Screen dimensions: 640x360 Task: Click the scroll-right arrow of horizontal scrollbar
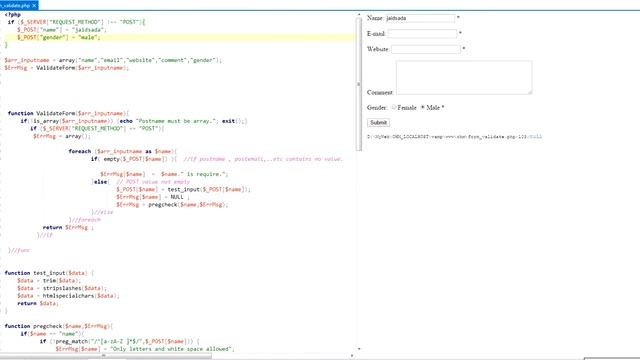[x=352, y=356]
